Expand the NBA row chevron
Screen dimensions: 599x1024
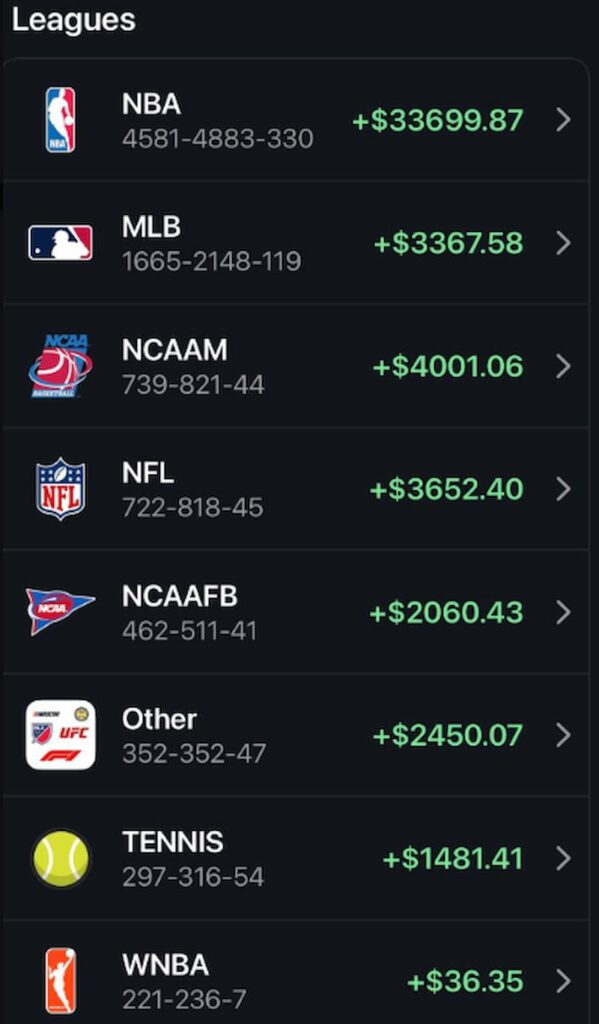[x=565, y=121]
